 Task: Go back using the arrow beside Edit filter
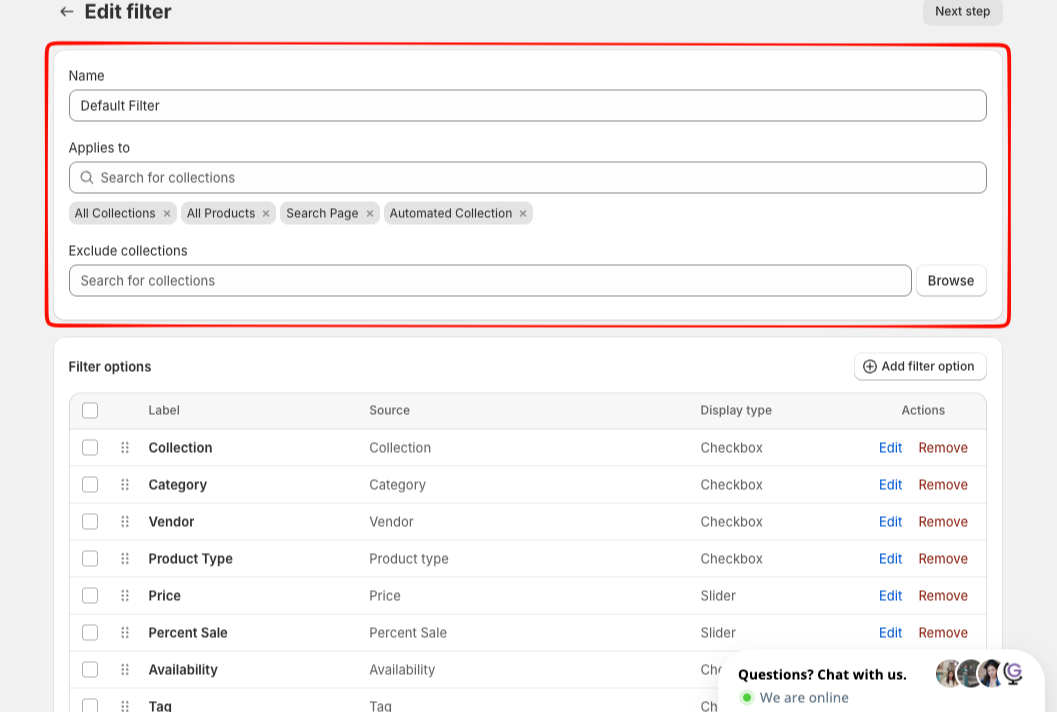click(66, 11)
